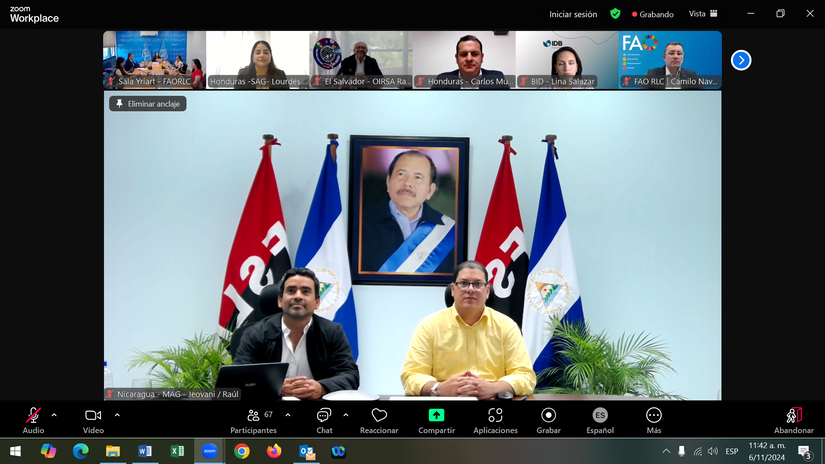
Task: Open app right of Outlook in taskbar
Action: [x=338, y=451]
